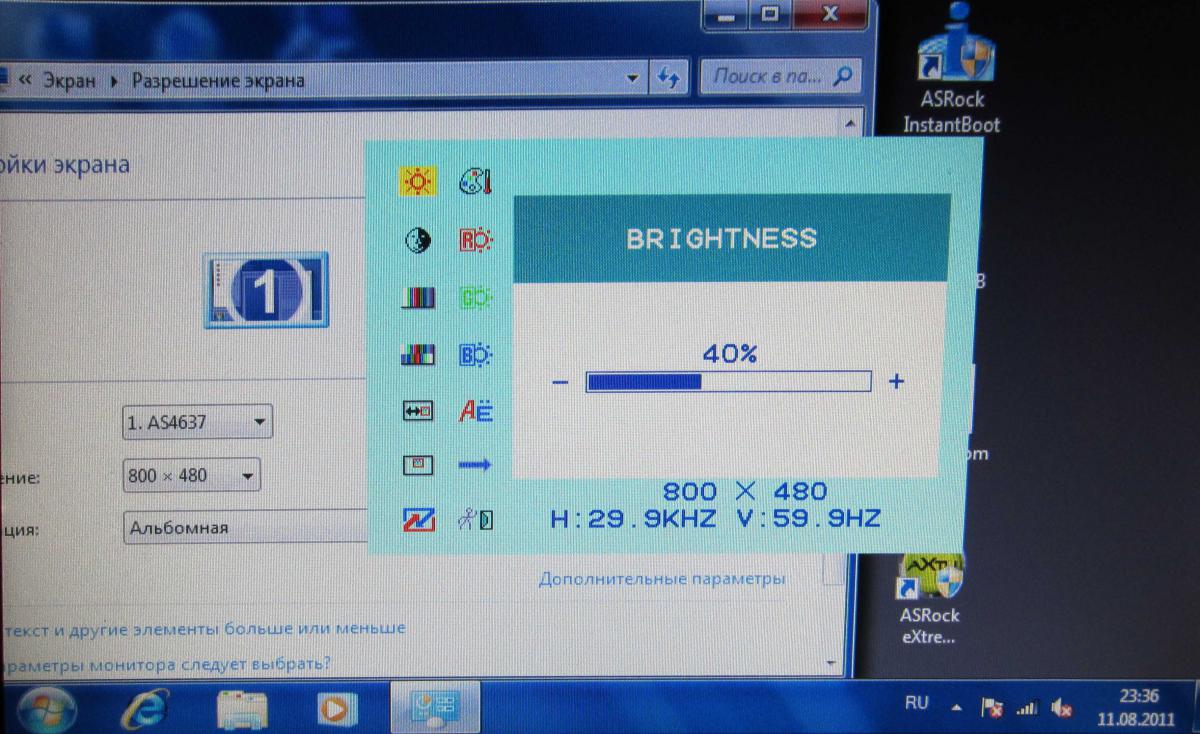This screenshot has width=1200, height=734.
Task: Click the Поиск search field
Action: 768,77
